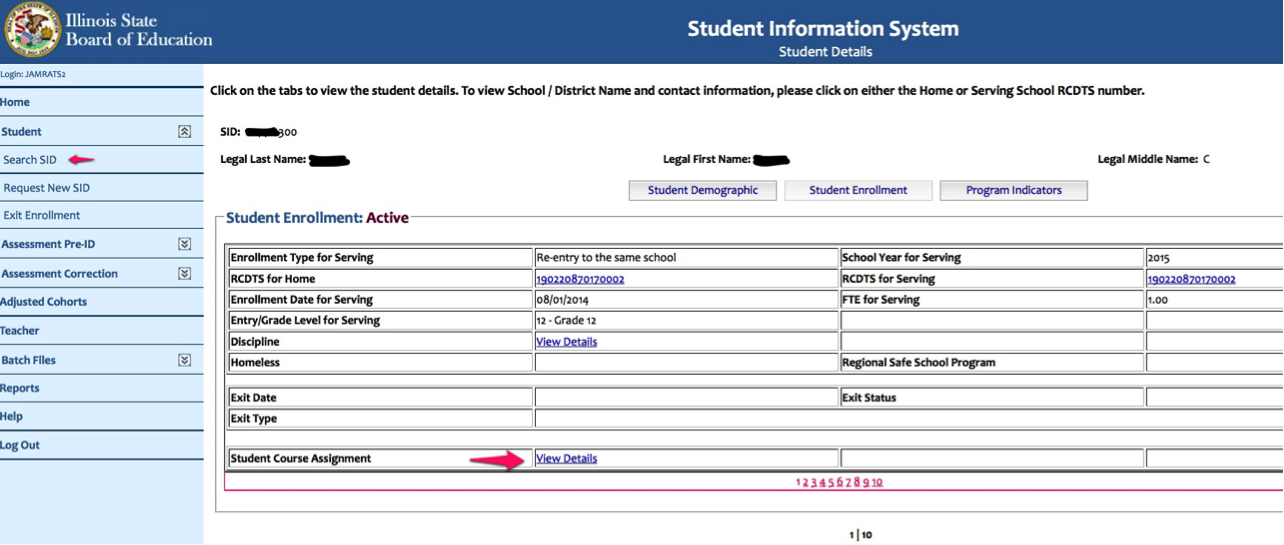
Task: Switch to Program Indicators tab
Action: coord(1013,190)
